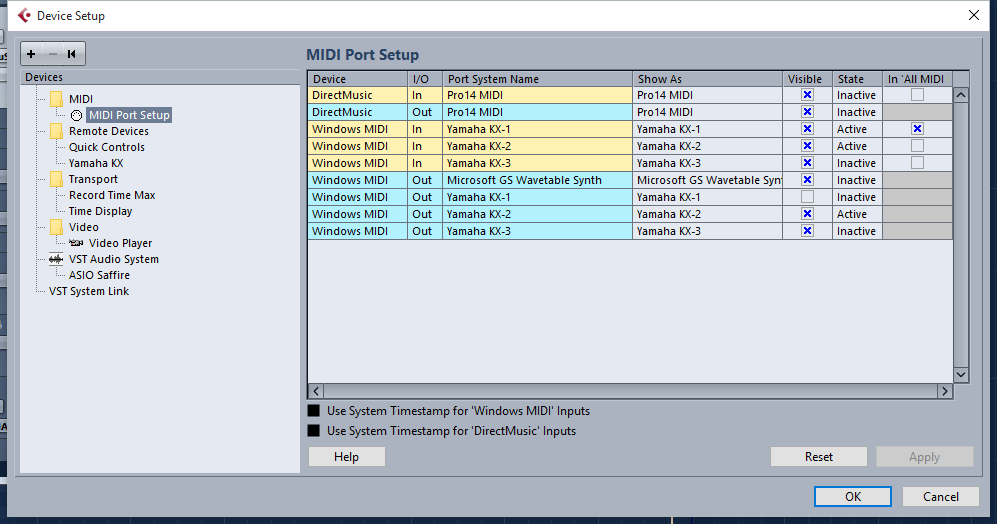Sort by the Show As column header
The image size is (997, 524).
pyautogui.click(x=707, y=79)
